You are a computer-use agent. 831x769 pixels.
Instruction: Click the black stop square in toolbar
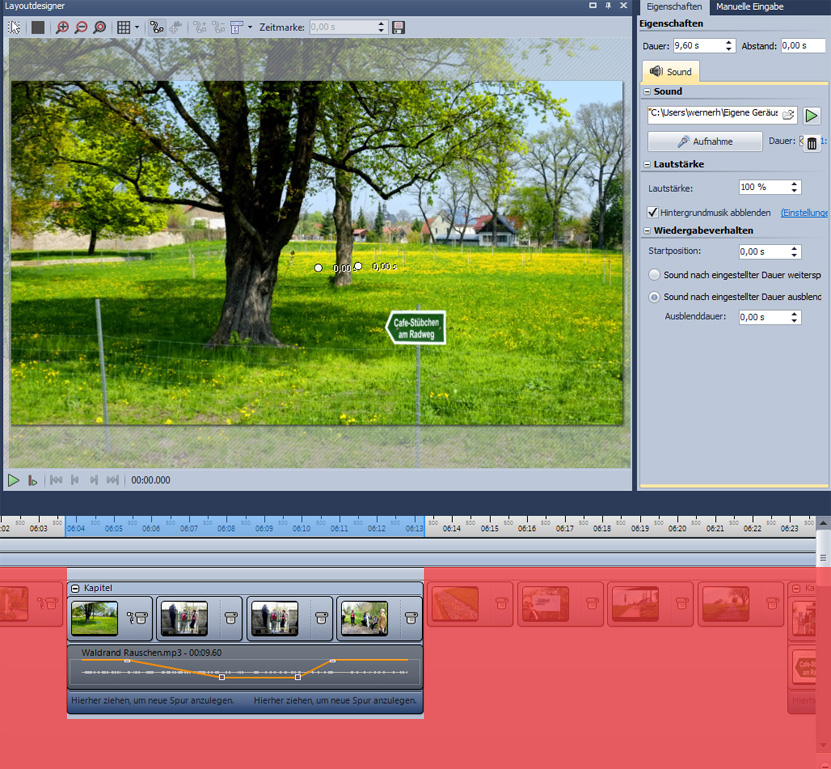38,28
